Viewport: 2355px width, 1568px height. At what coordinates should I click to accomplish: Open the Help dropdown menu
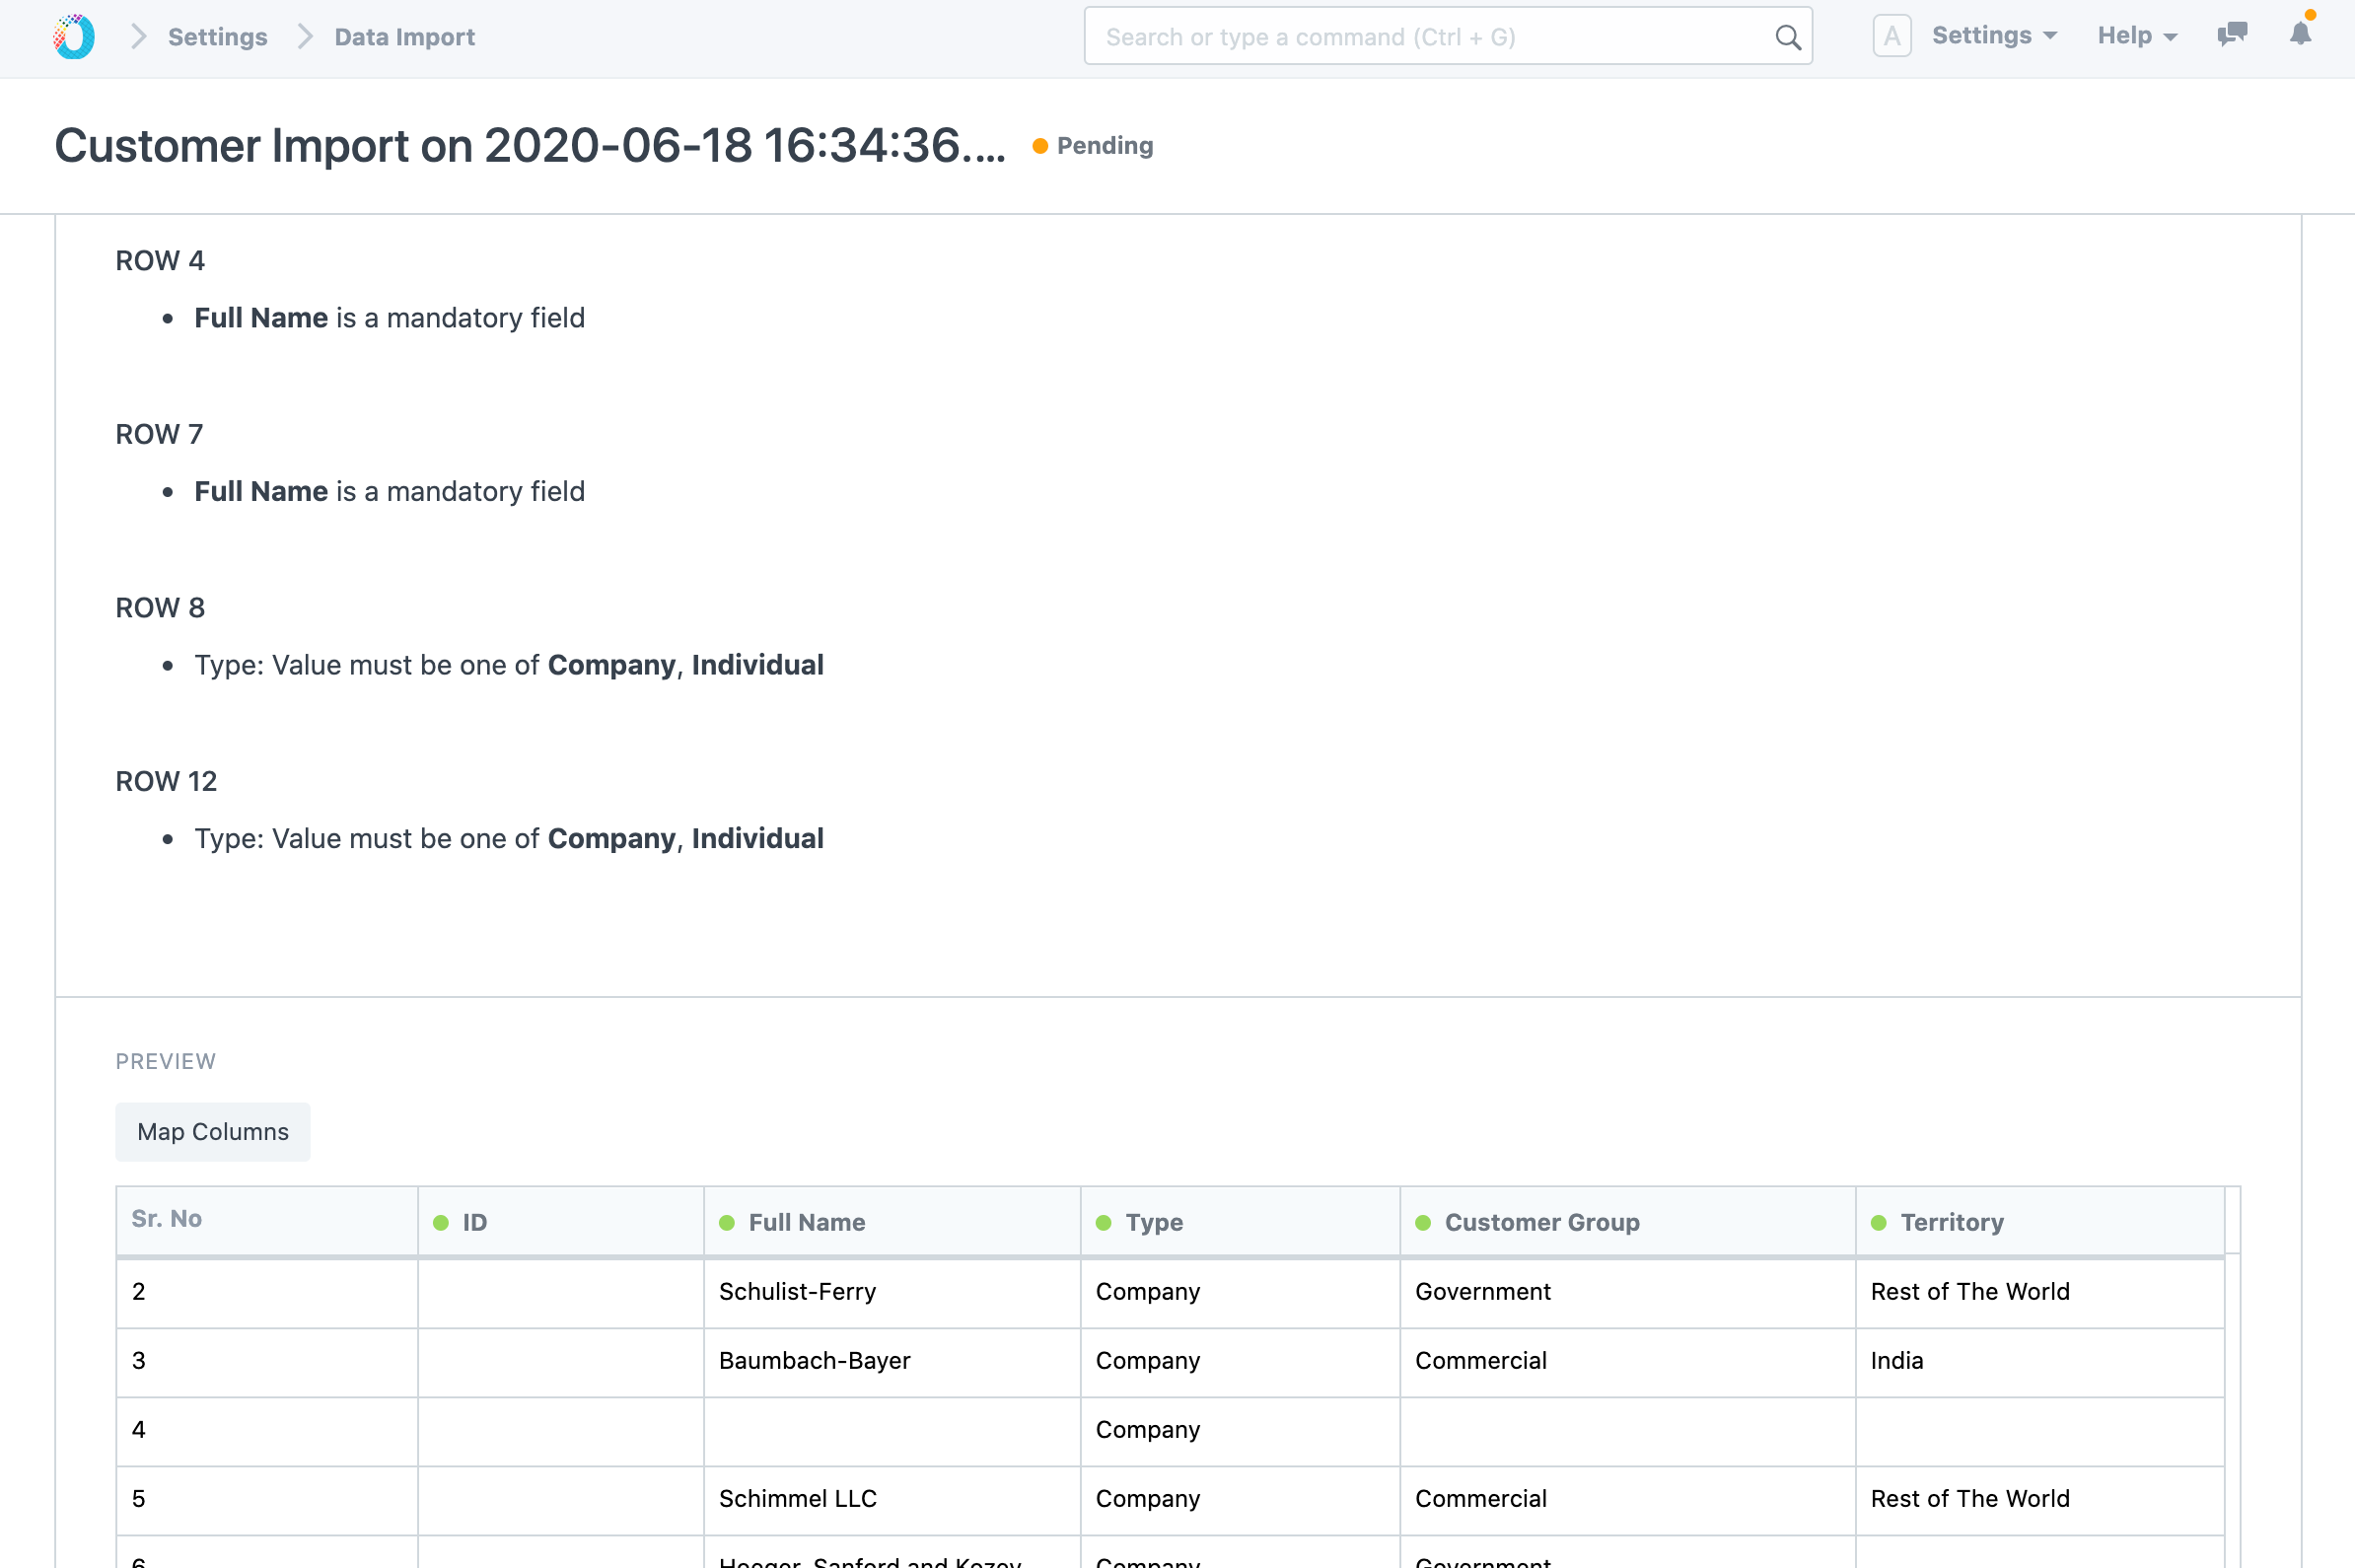tap(2137, 36)
